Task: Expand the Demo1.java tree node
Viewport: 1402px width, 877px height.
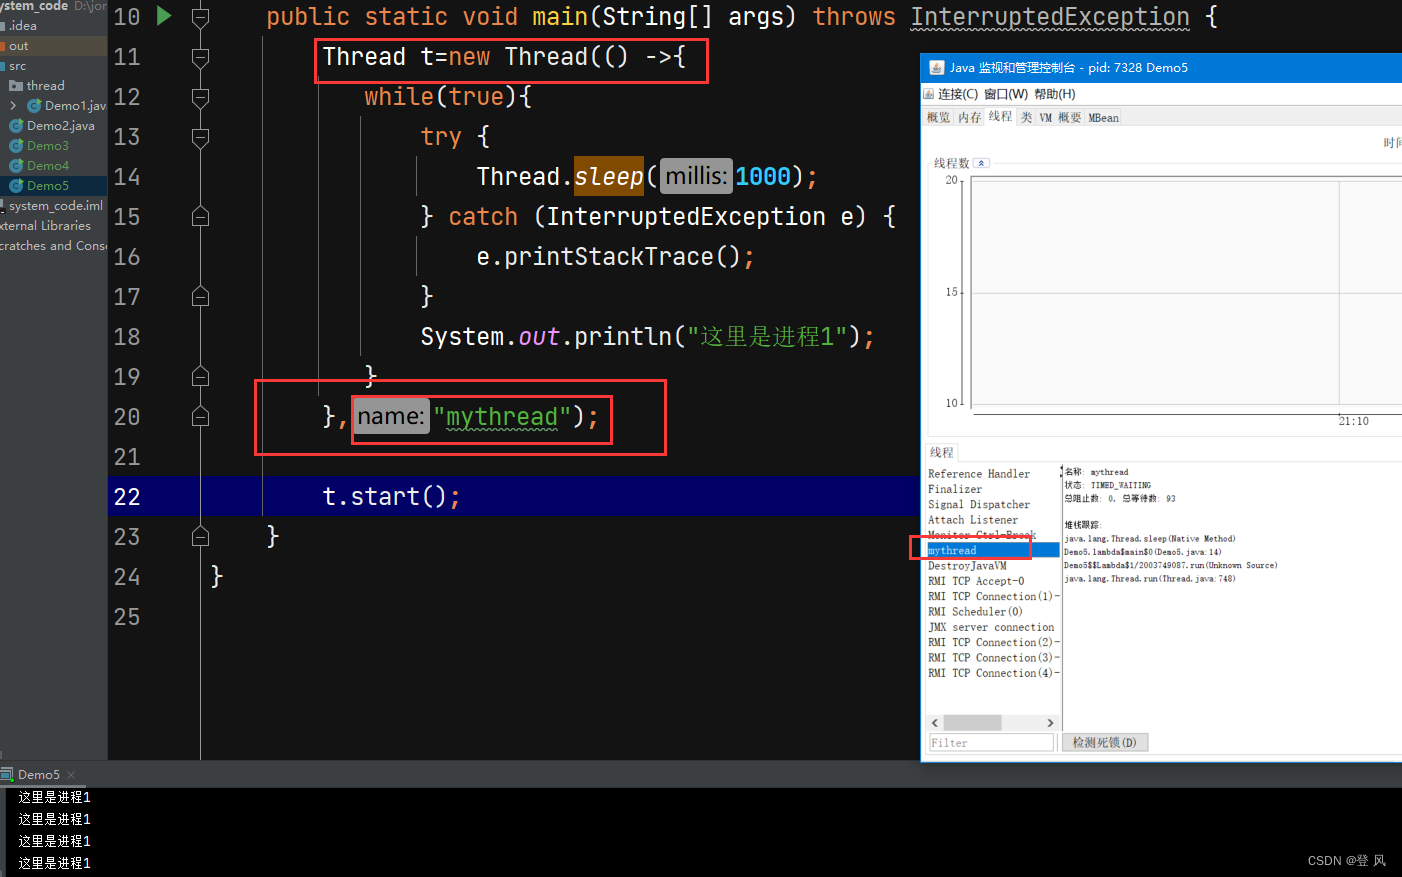Action: click(13, 106)
